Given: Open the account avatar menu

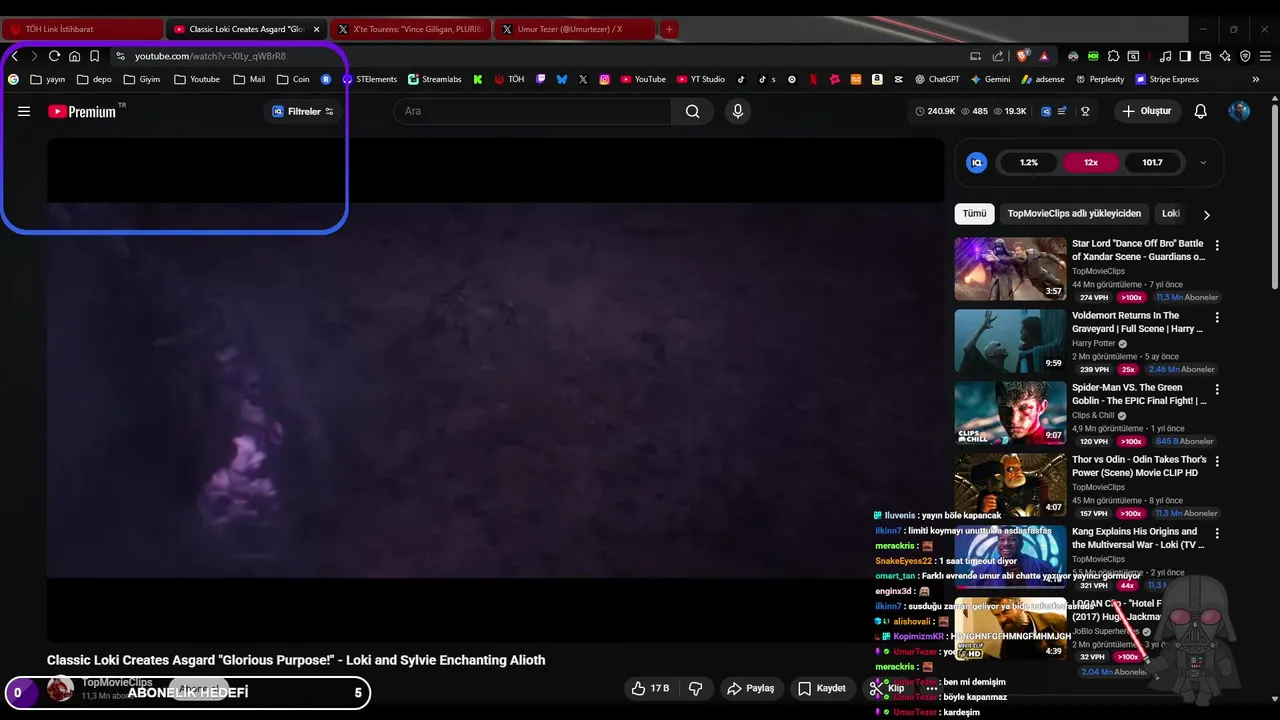Looking at the screenshot, I should pyautogui.click(x=1239, y=111).
